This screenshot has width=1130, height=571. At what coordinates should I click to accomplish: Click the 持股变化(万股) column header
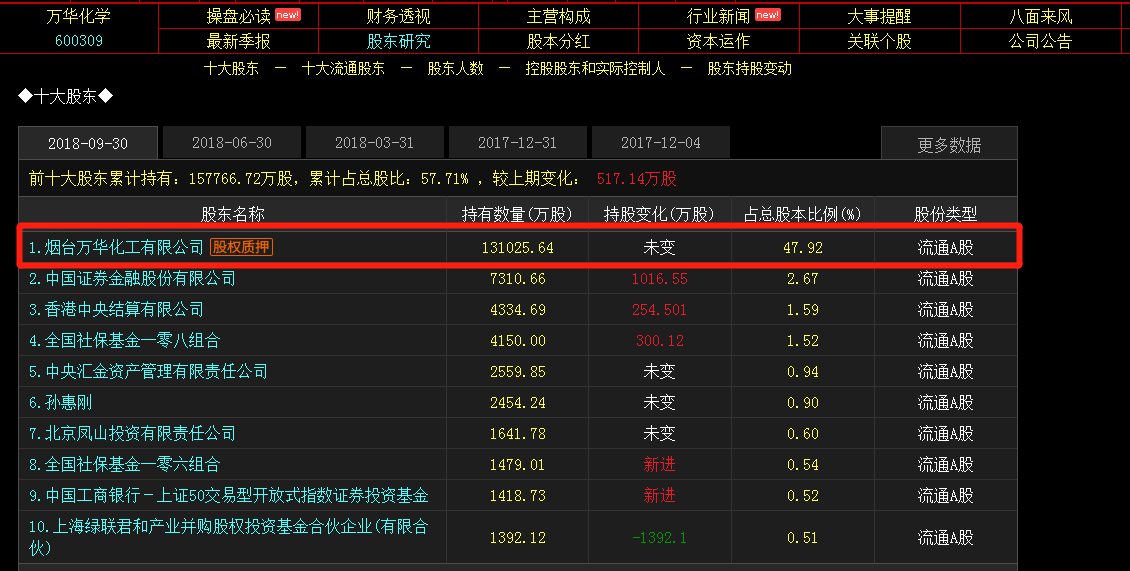[x=659, y=214]
